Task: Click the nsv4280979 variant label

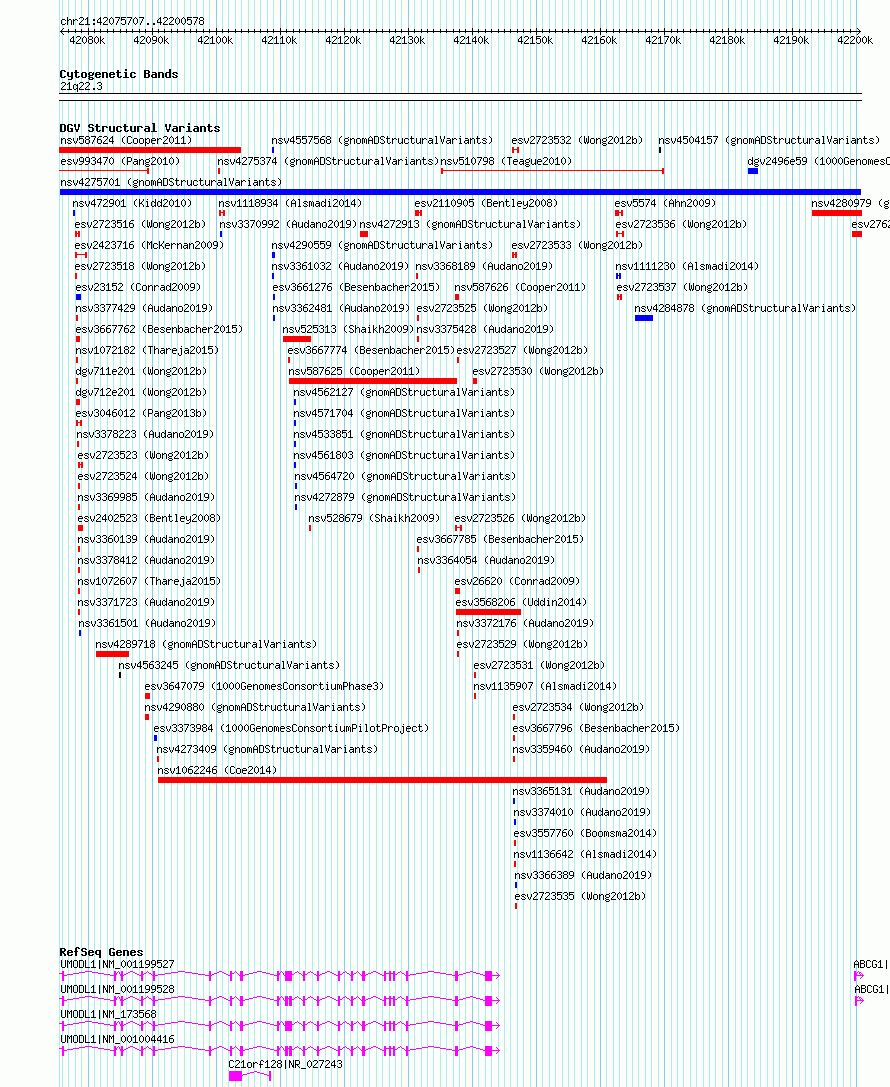Action: coord(850,203)
